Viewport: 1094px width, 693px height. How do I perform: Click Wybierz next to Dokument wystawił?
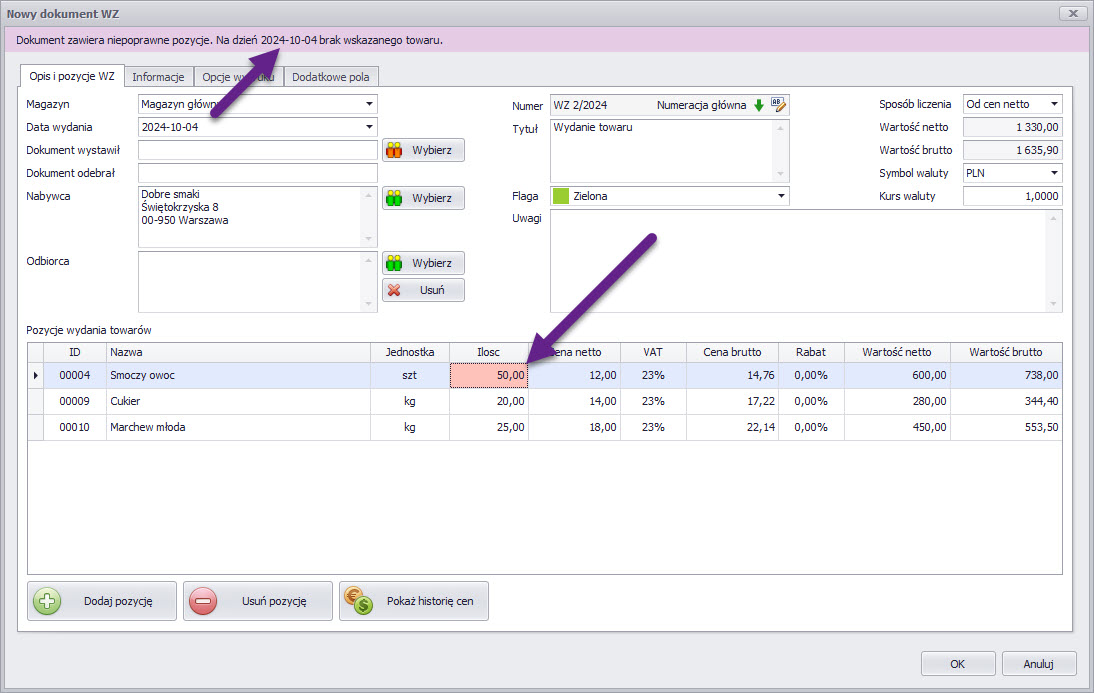point(423,150)
